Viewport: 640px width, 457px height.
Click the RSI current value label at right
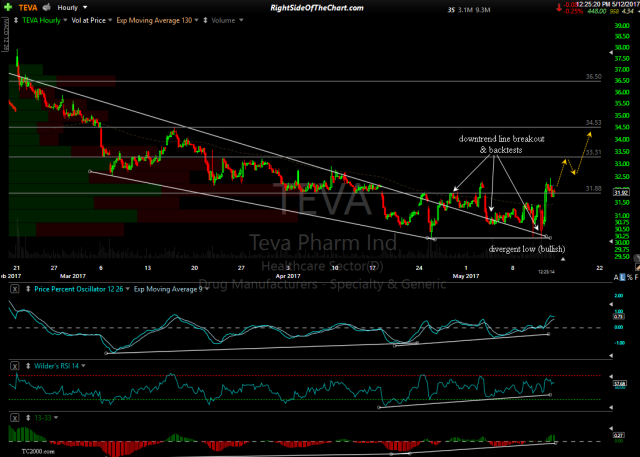click(620, 384)
